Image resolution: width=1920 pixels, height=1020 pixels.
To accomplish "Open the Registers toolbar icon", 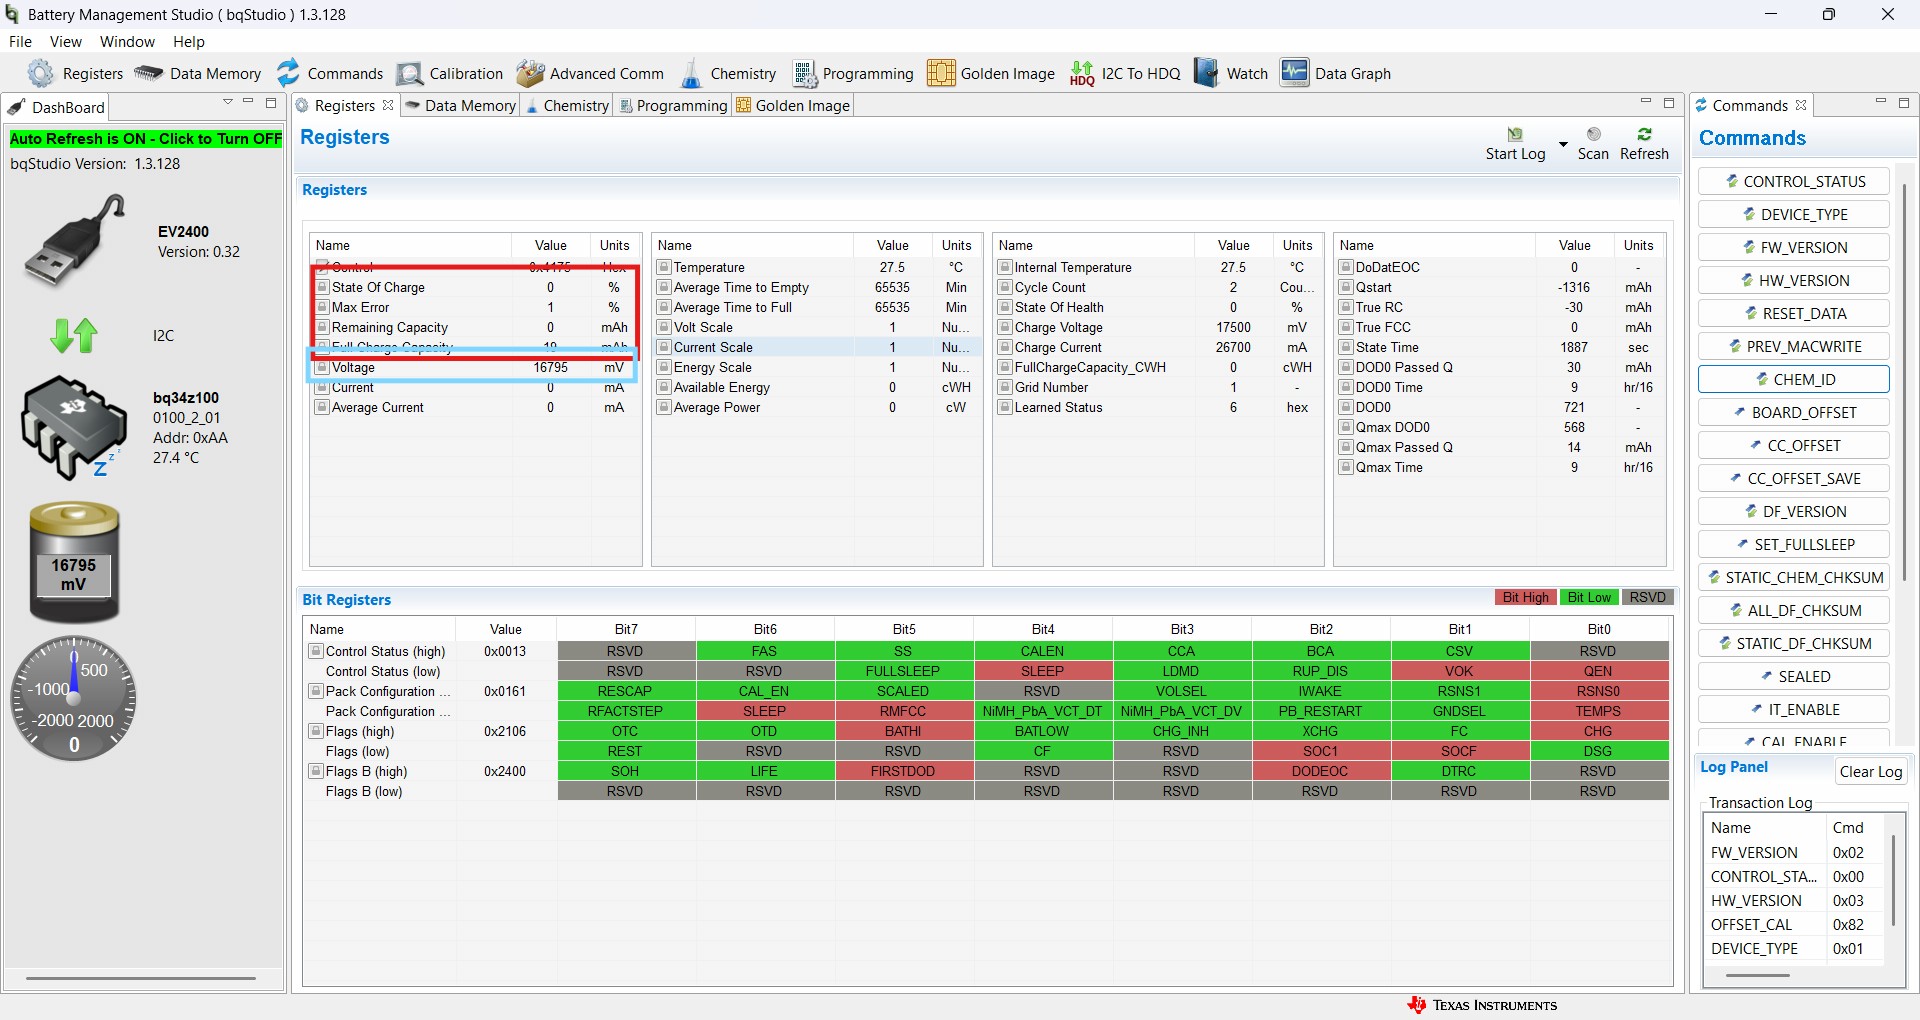I will coord(41,73).
